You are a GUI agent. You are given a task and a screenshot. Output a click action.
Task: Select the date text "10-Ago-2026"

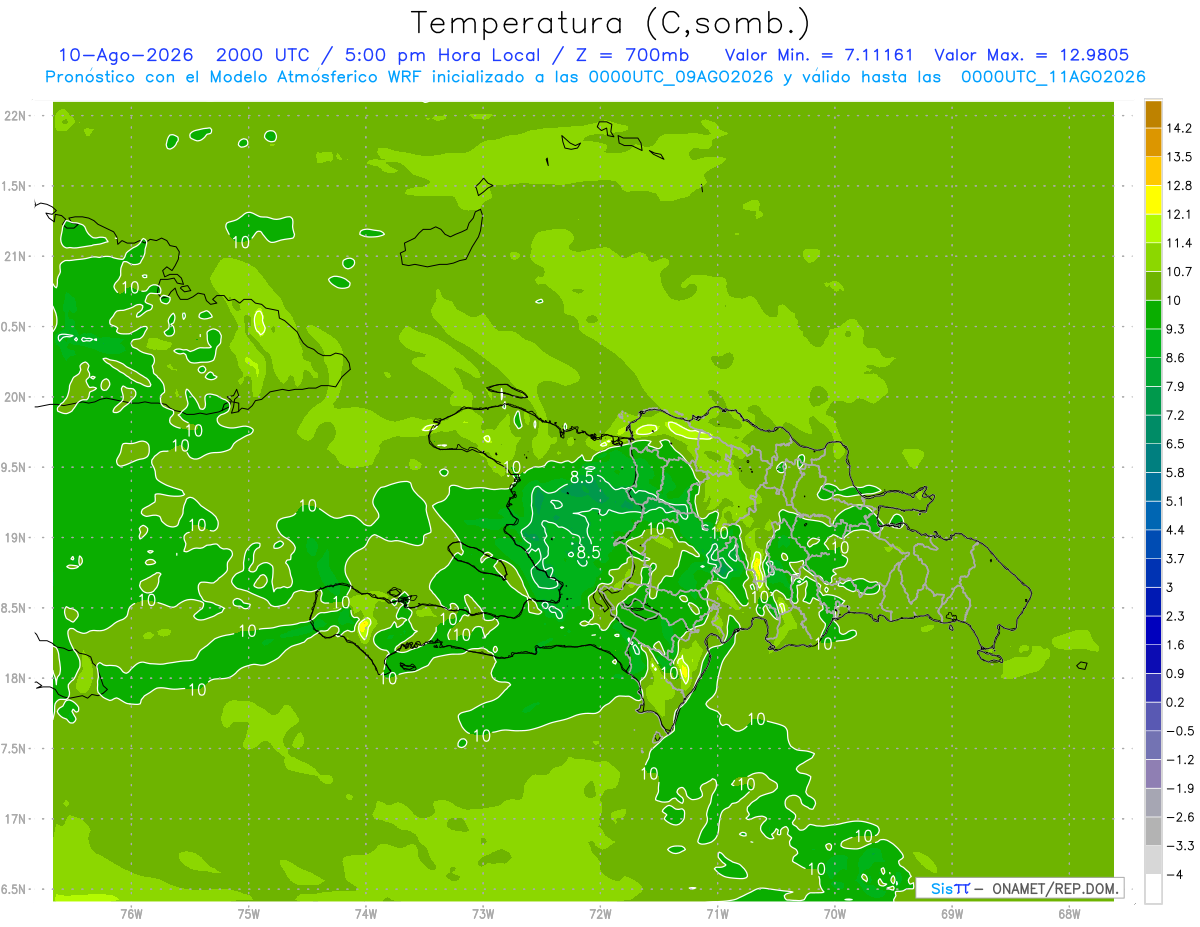pos(125,56)
